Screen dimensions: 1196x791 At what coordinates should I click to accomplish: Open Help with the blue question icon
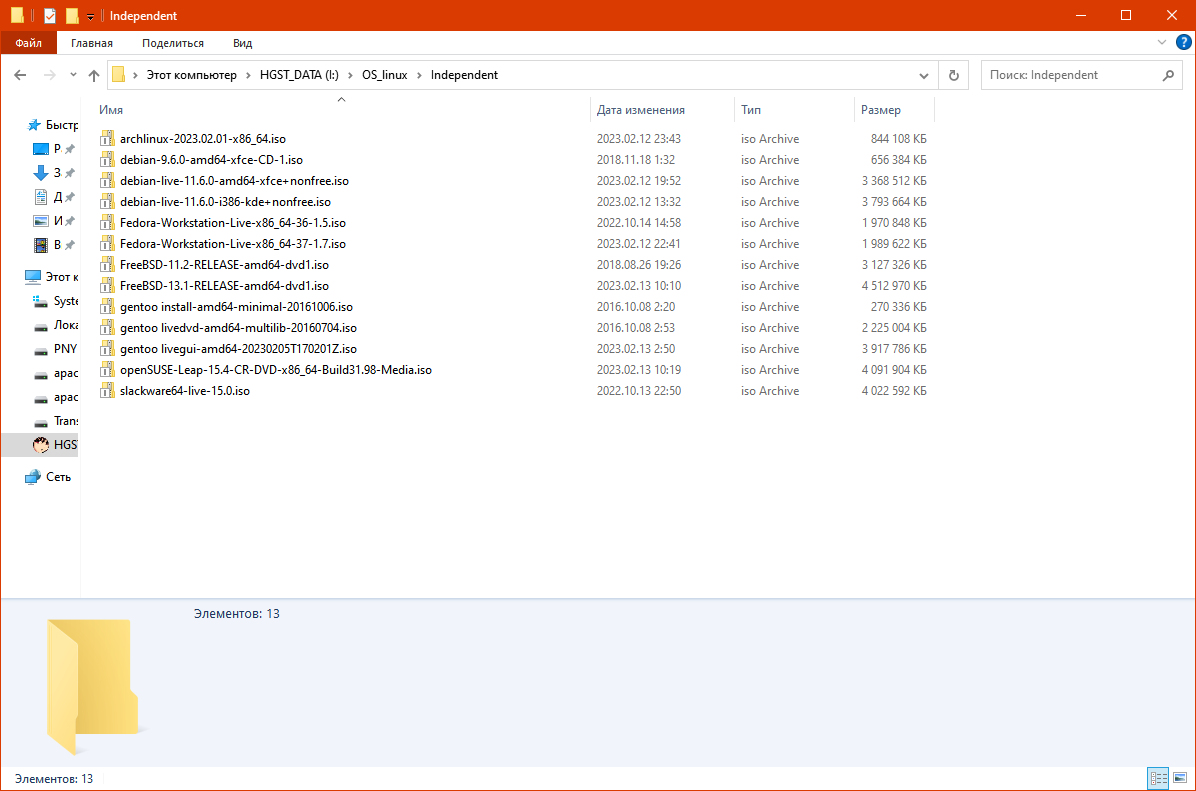tap(1184, 42)
